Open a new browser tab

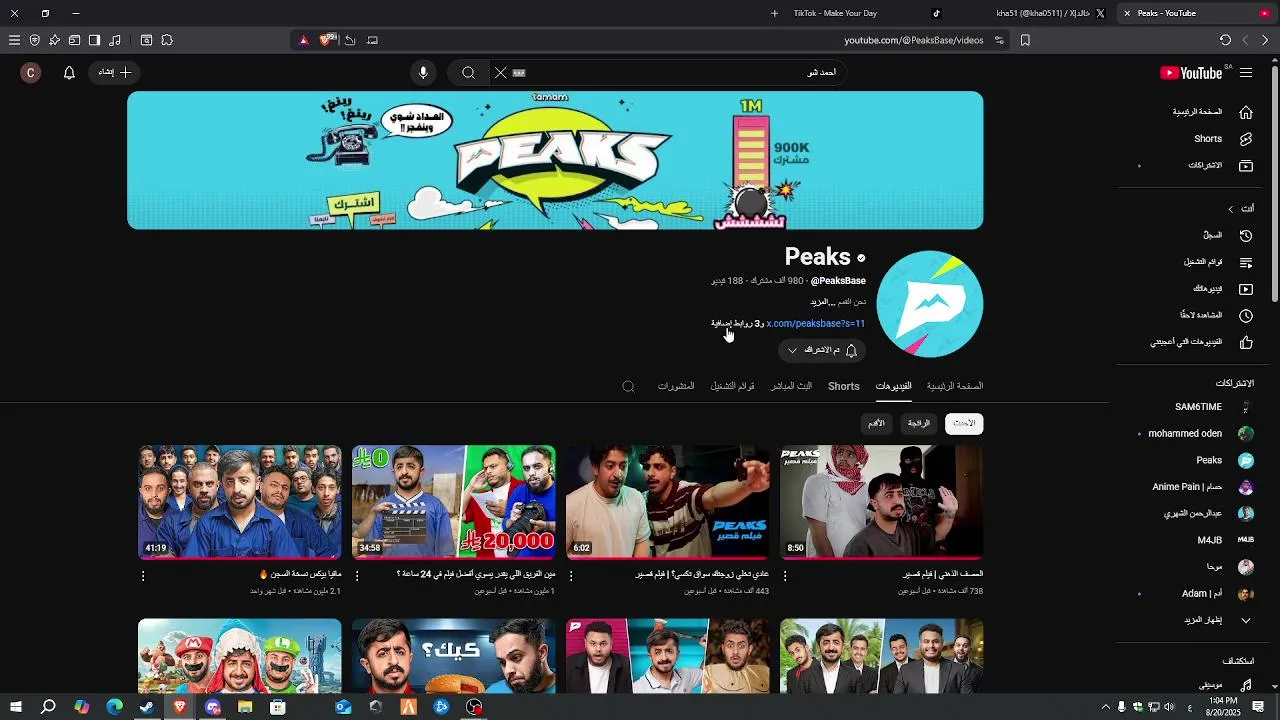click(774, 13)
